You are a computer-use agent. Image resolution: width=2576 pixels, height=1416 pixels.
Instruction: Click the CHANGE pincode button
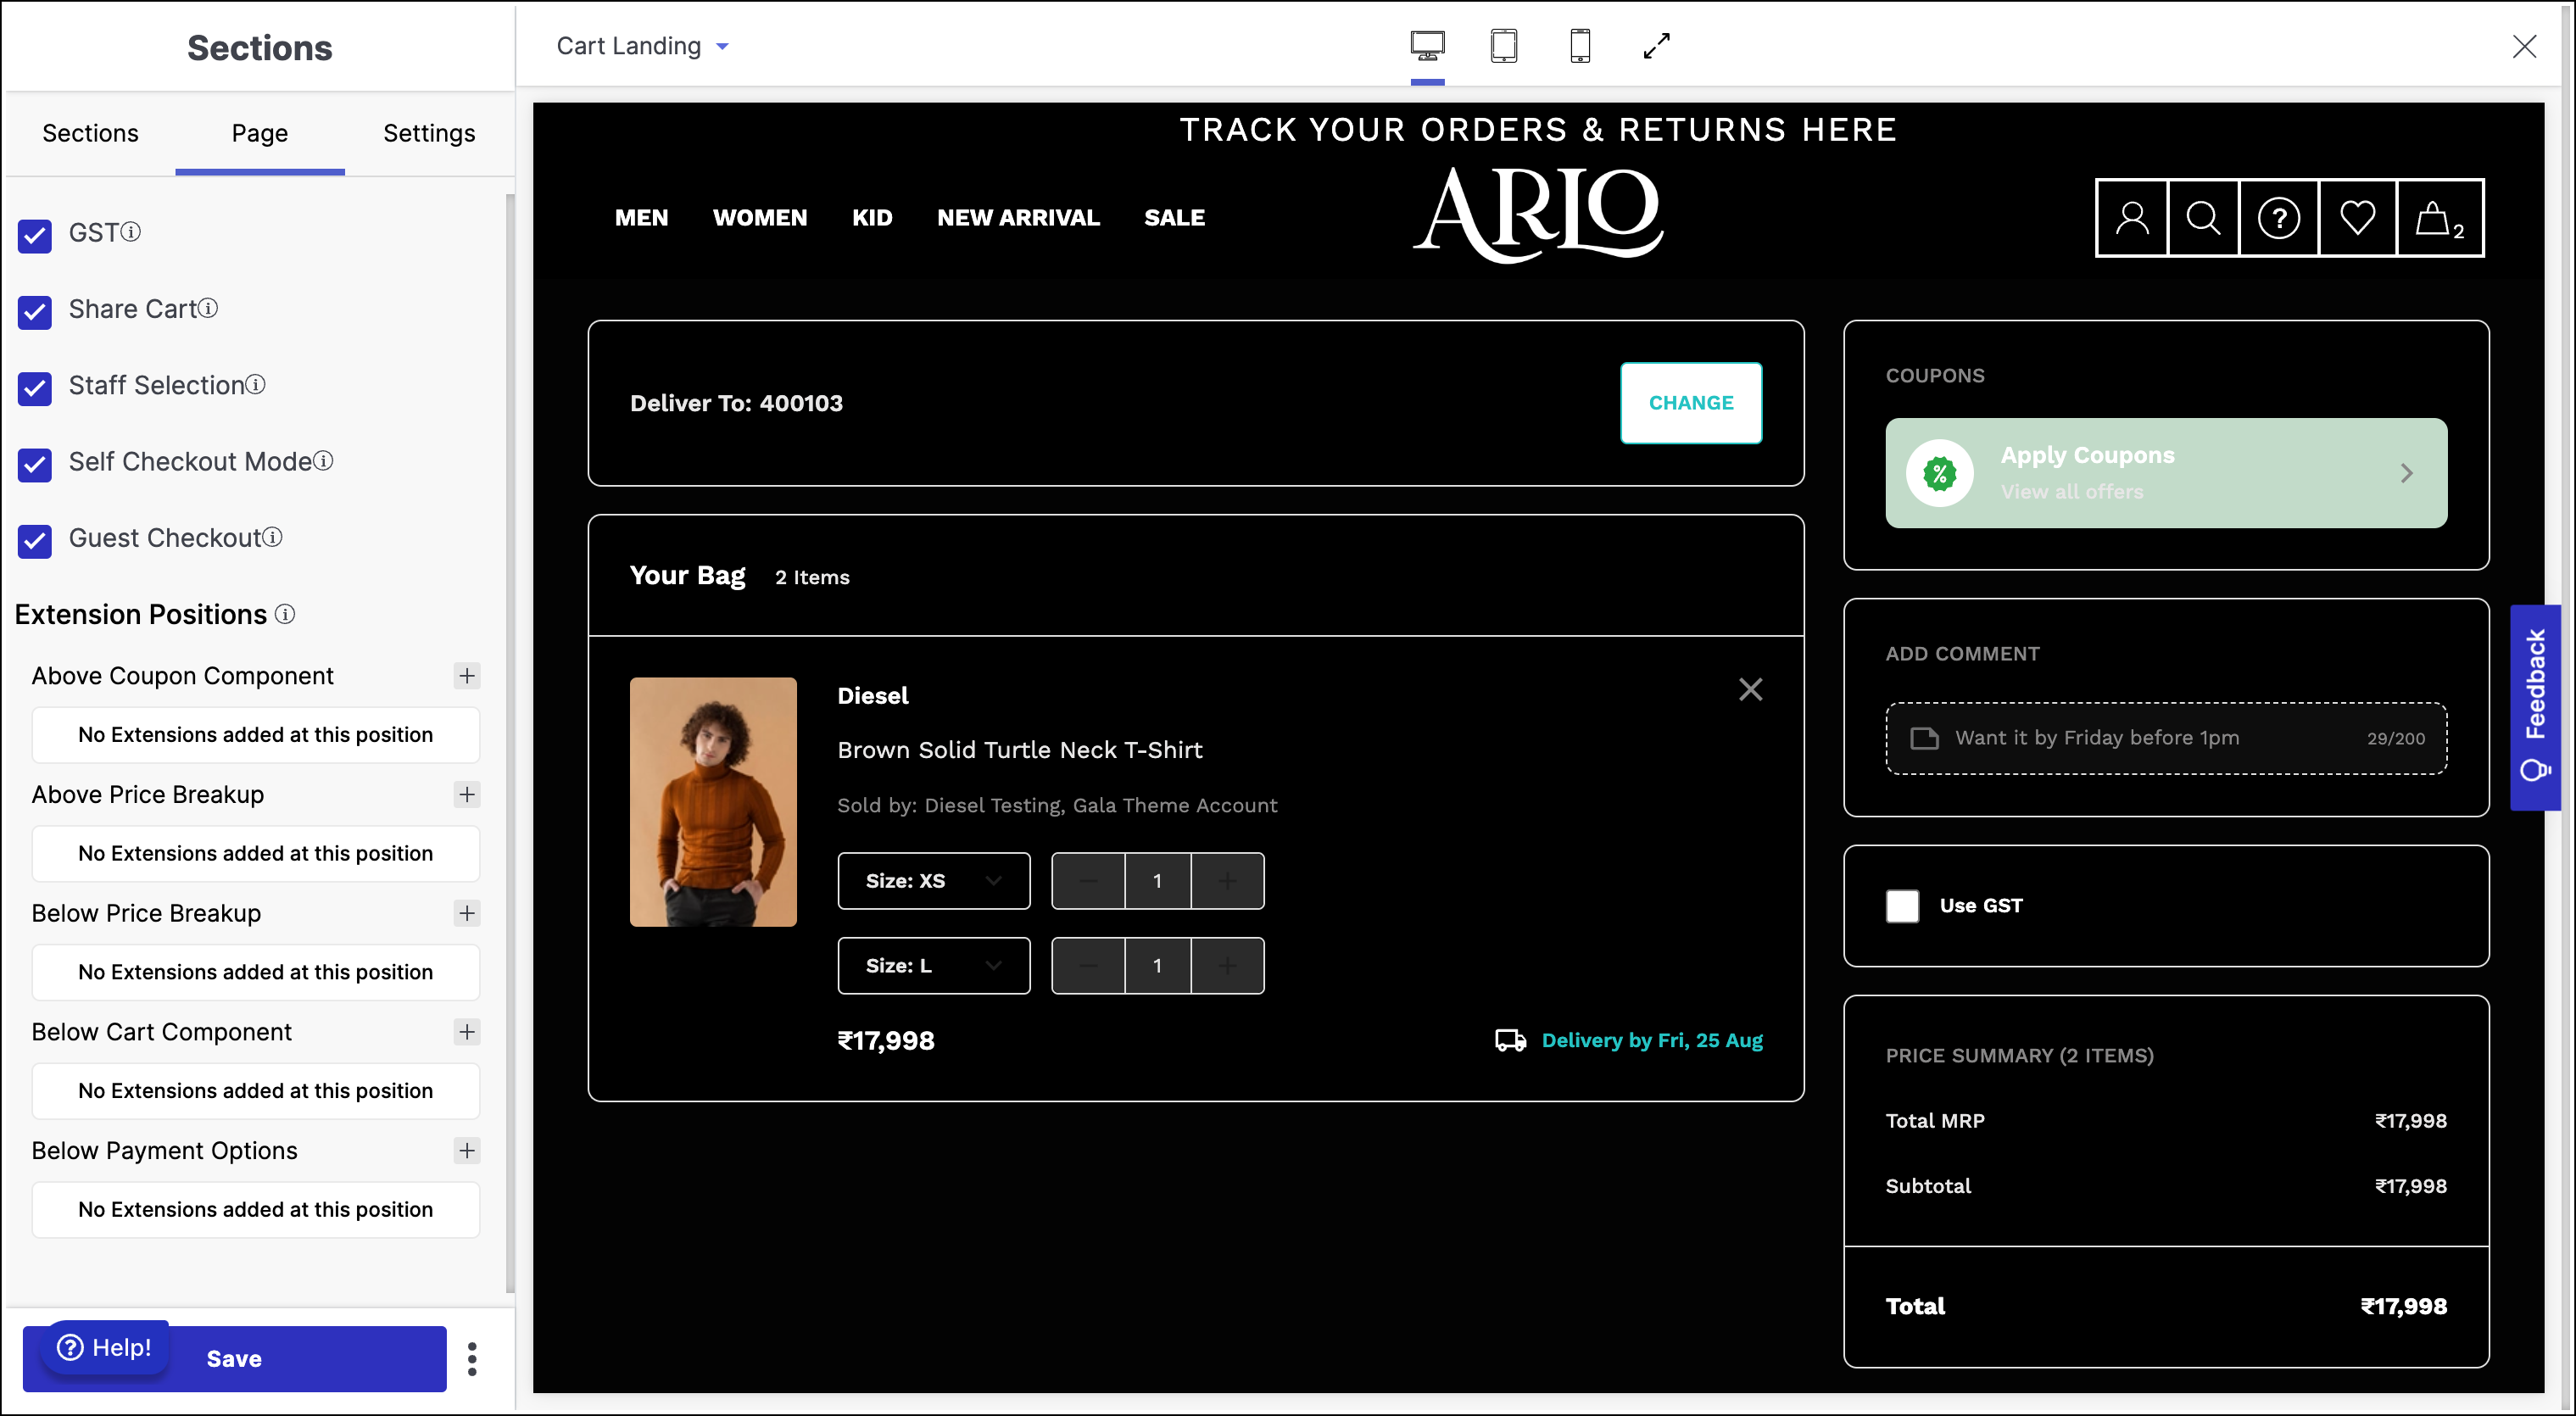tap(1690, 403)
